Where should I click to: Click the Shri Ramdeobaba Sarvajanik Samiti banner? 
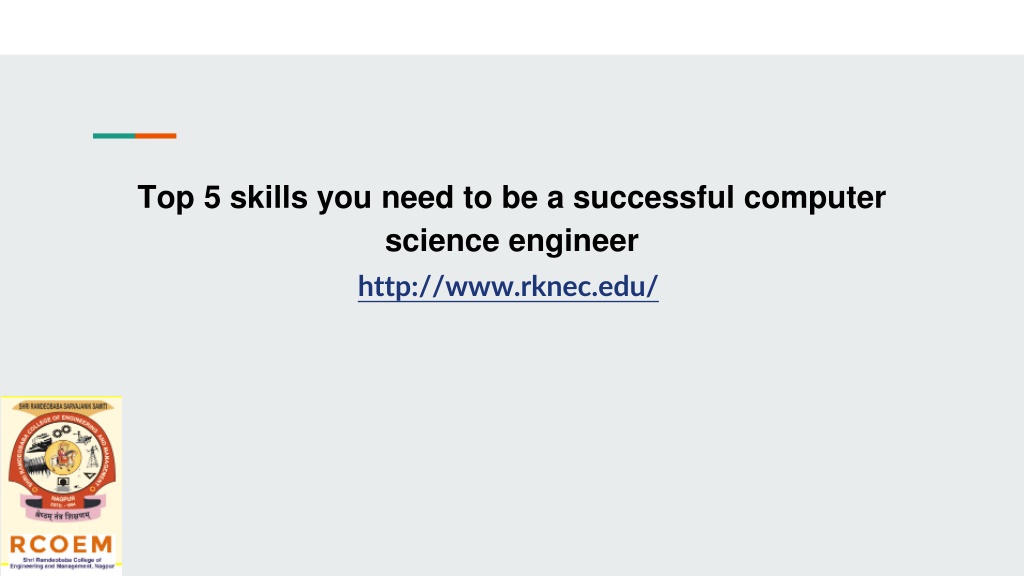tap(63, 406)
